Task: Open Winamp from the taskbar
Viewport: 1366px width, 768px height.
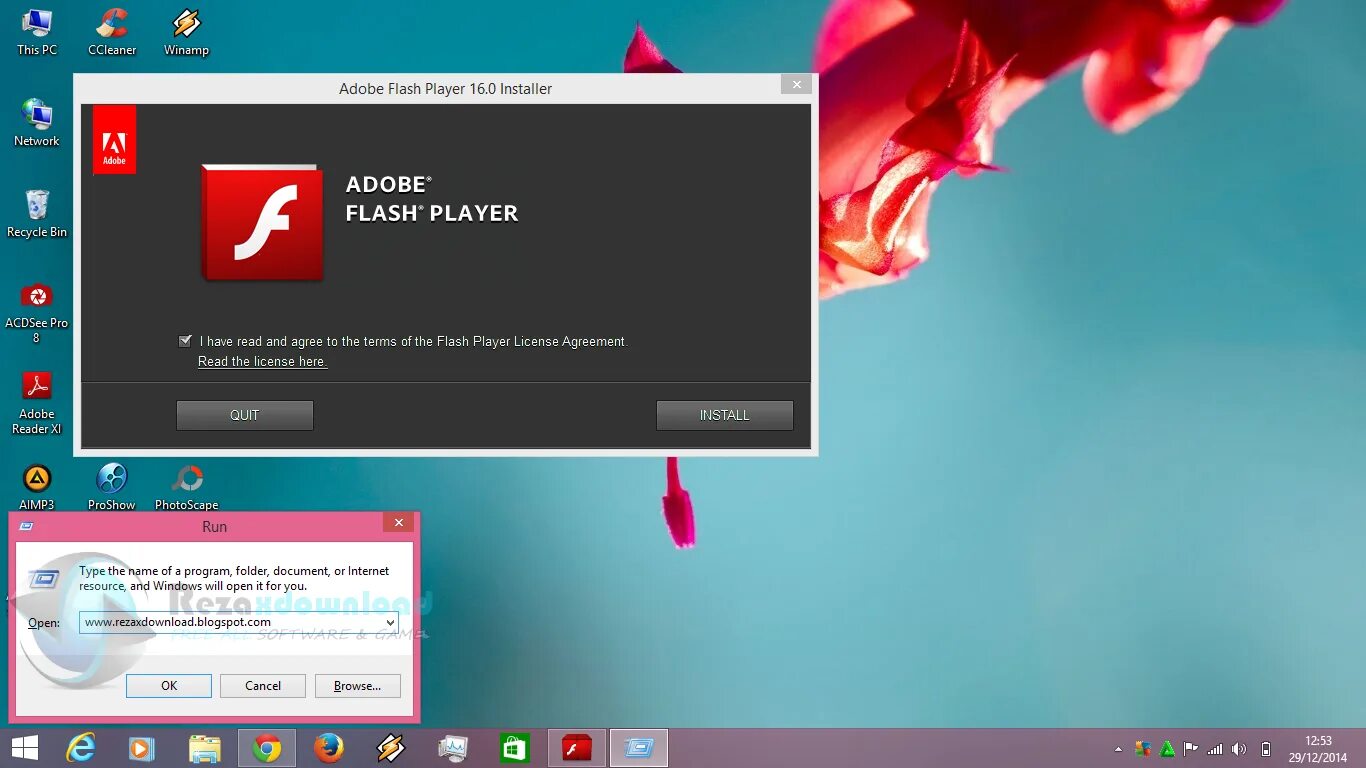Action: pos(391,748)
